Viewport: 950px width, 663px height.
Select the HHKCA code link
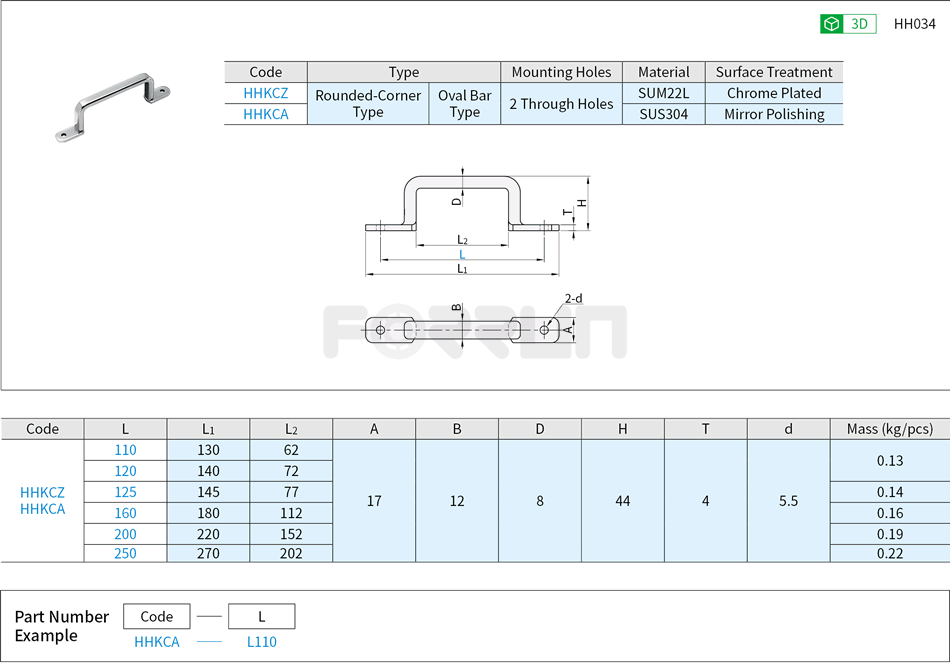tap(265, 114)
